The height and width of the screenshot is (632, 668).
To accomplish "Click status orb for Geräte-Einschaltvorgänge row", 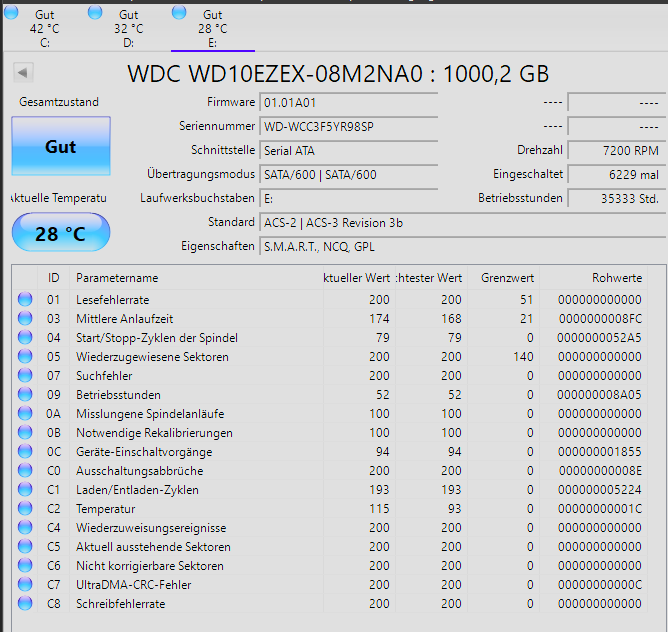I will click(x=25, y=451).
